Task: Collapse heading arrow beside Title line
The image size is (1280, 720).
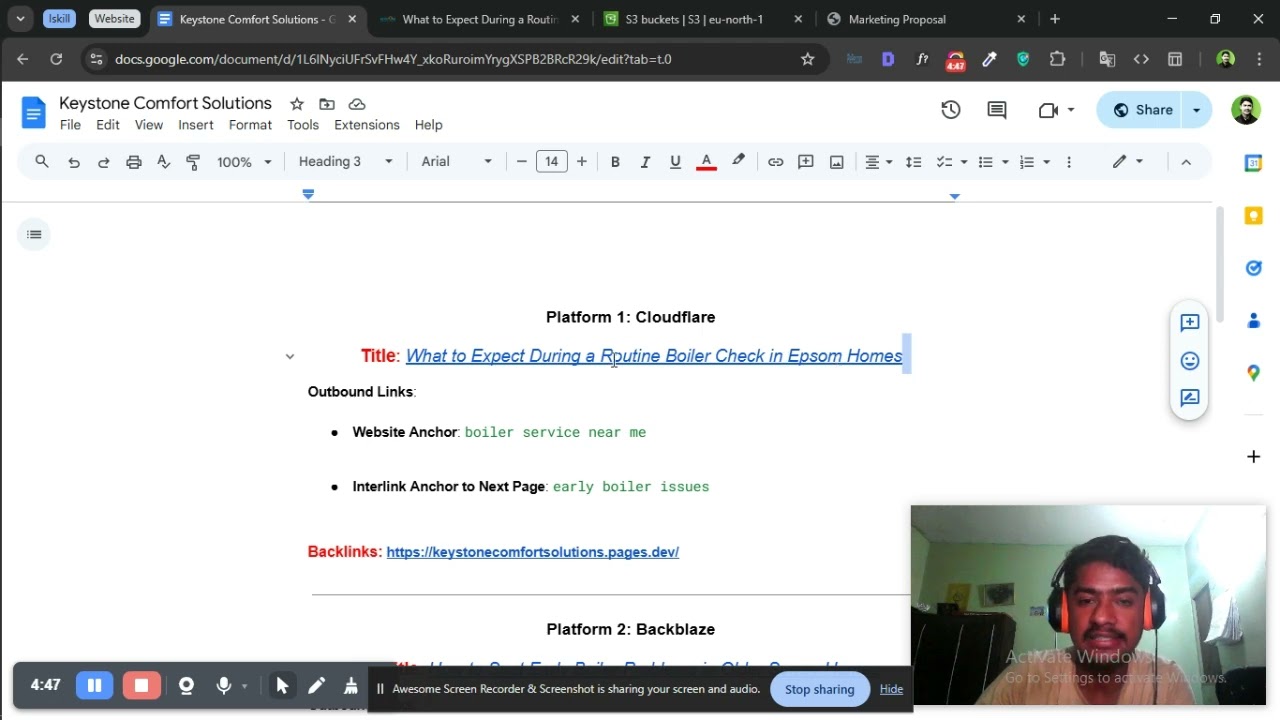Action: [290, 356]
